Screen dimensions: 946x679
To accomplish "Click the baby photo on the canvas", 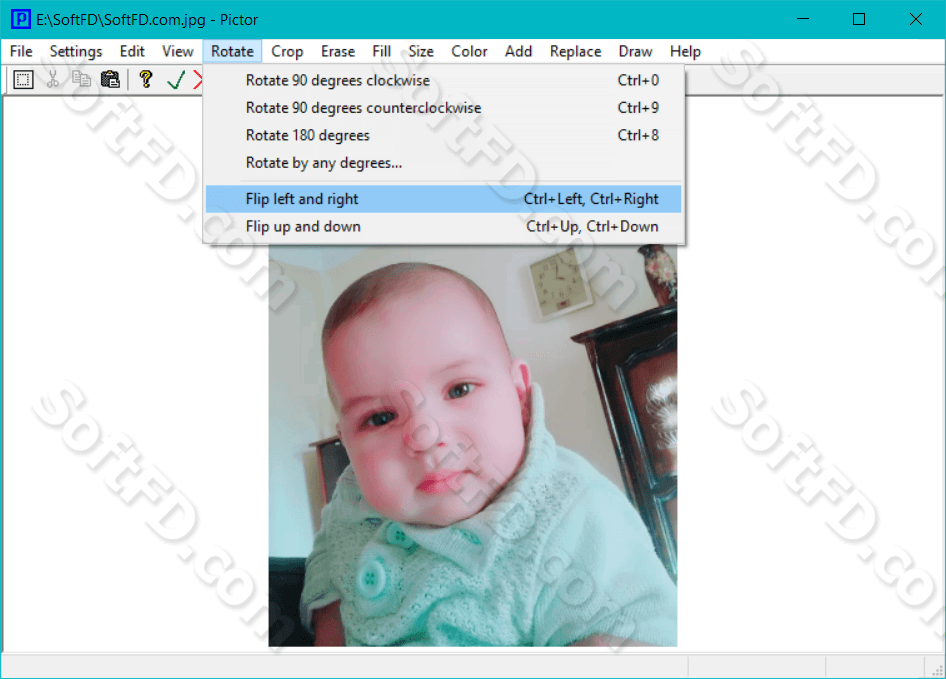I will click(472, 445).
